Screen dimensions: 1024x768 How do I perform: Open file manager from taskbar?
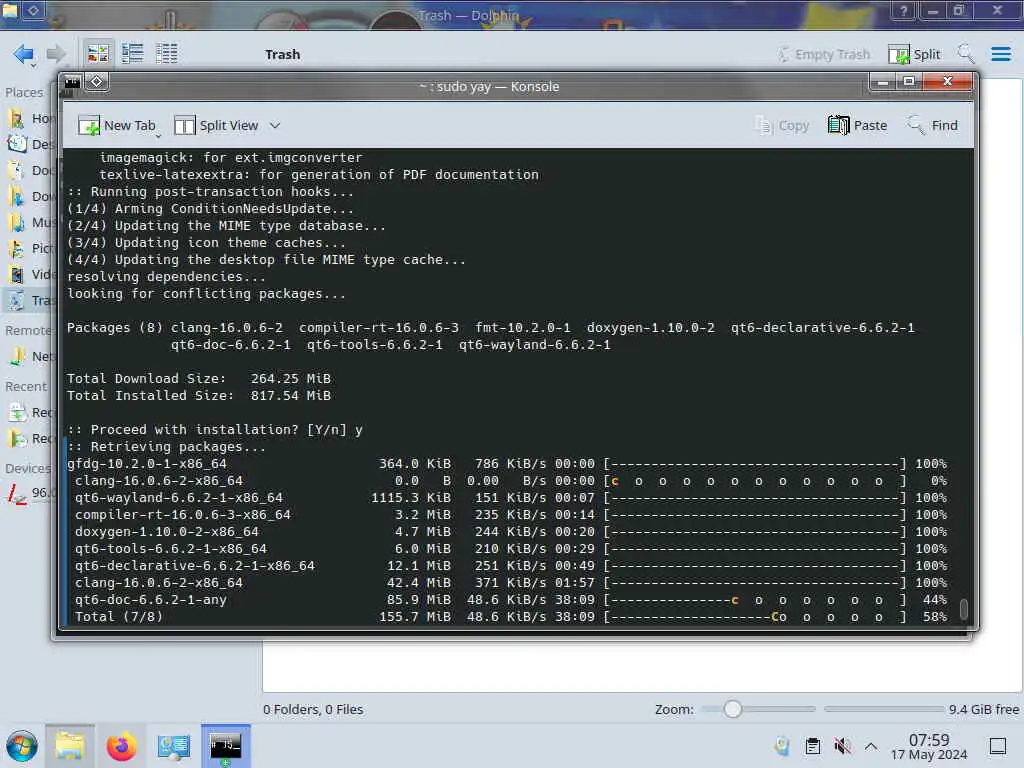point(70,746)
